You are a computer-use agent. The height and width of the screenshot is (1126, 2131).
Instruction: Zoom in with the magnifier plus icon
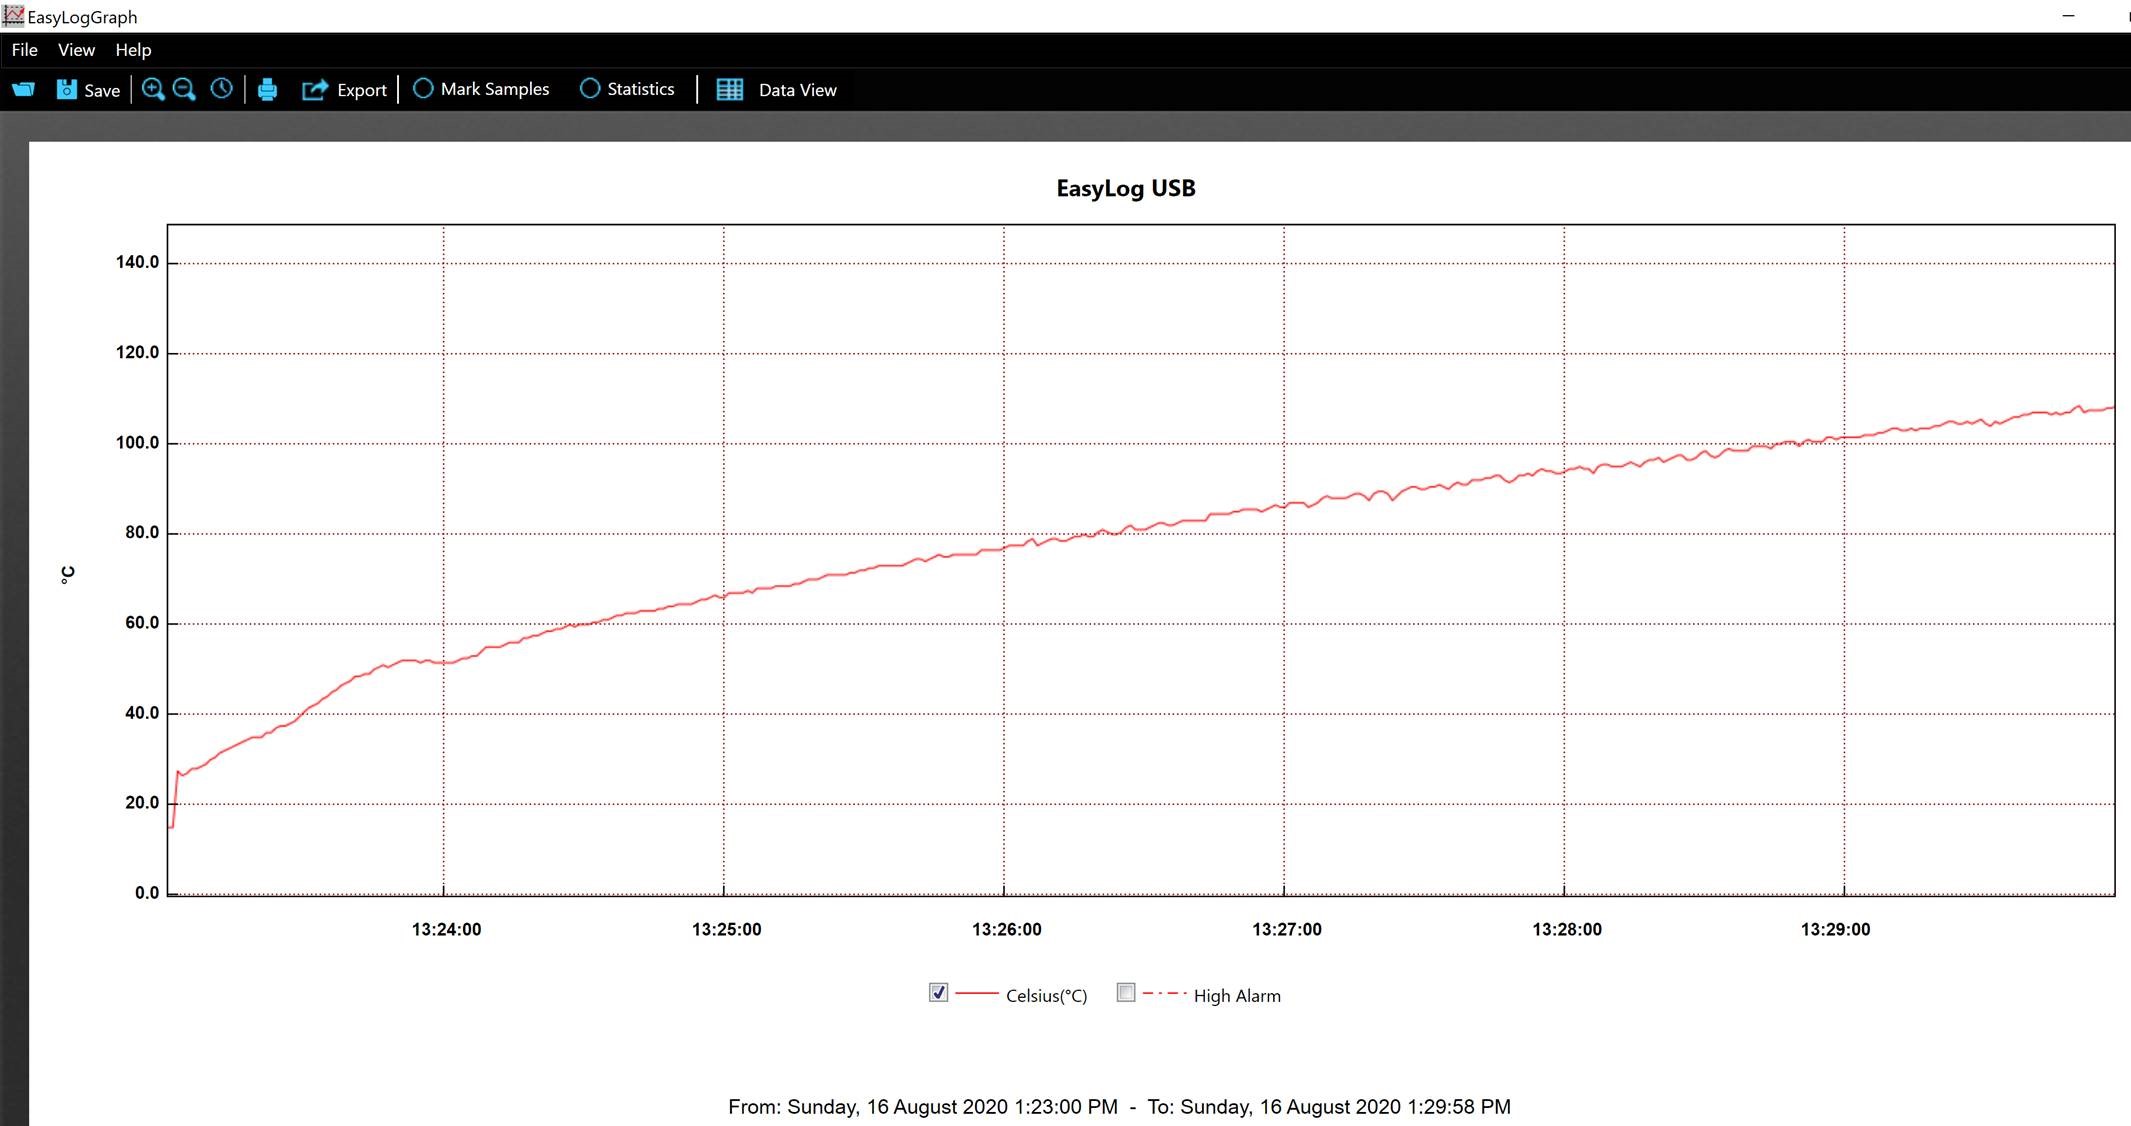pyautogui.click(x=153, y=90)
